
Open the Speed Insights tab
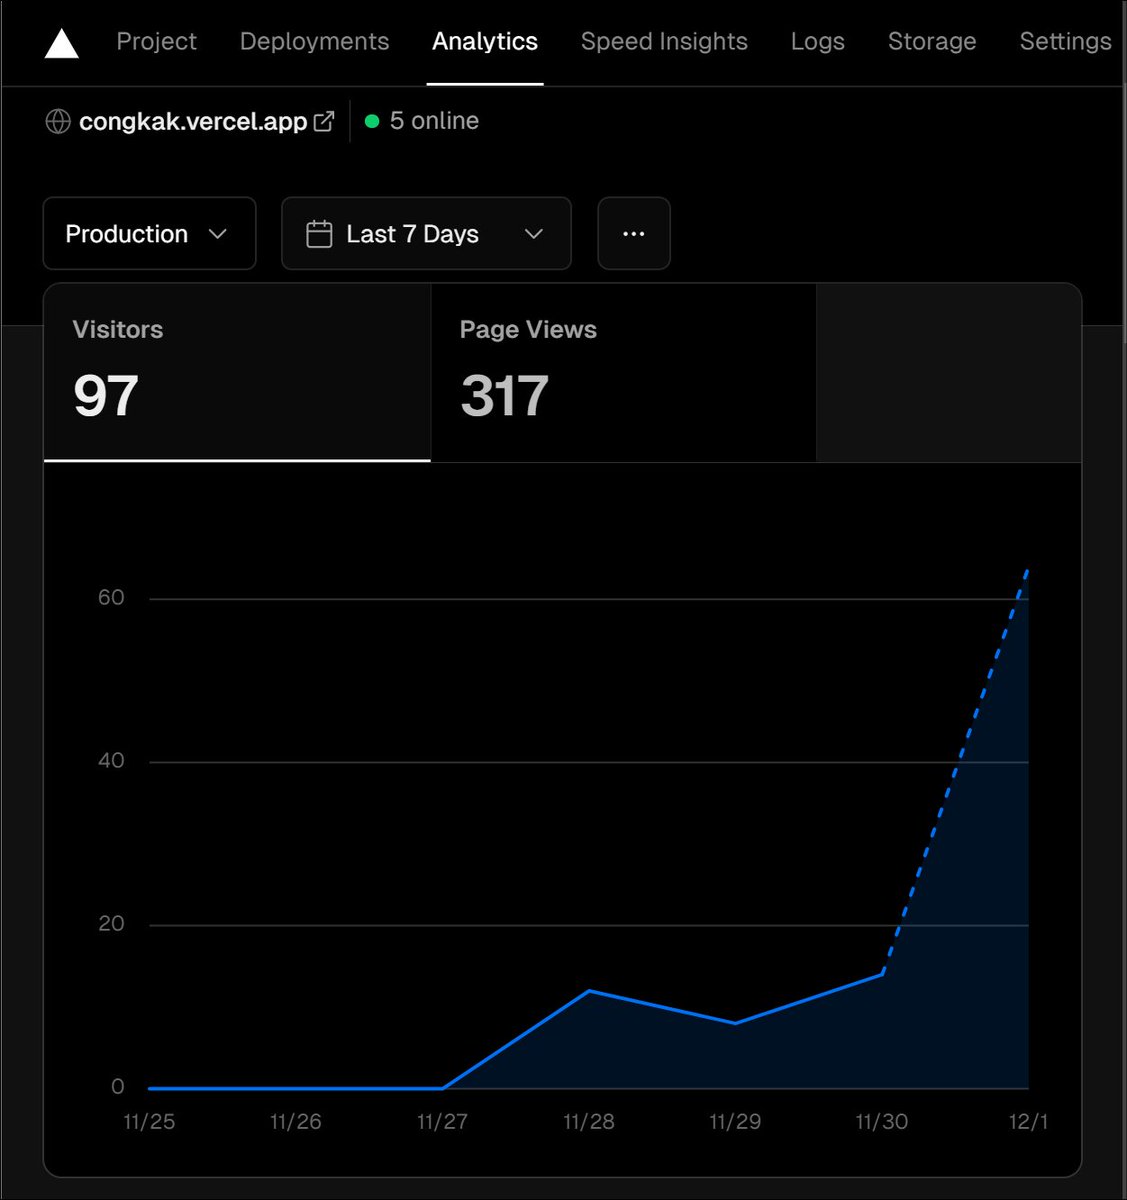pyautogui.click(x=664, y=41)
